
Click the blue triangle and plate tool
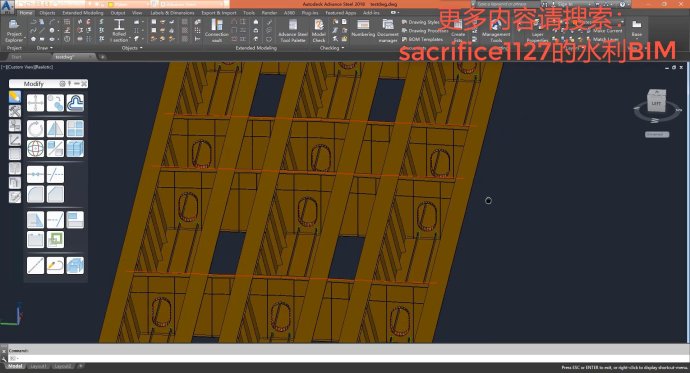coord(35,220)
